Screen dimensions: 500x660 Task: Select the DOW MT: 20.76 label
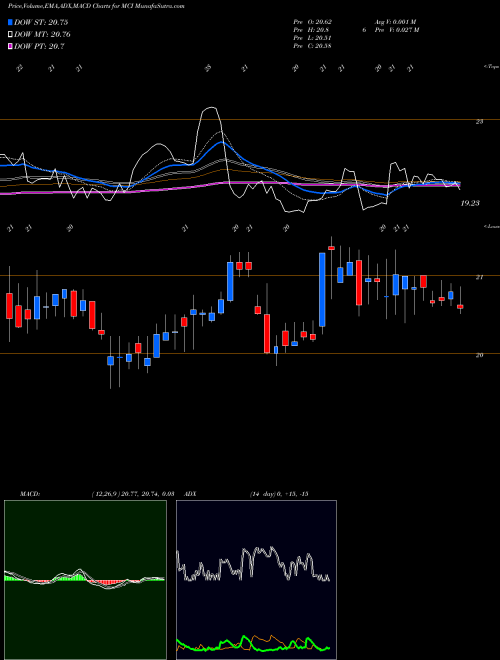[x=42, y=34]
